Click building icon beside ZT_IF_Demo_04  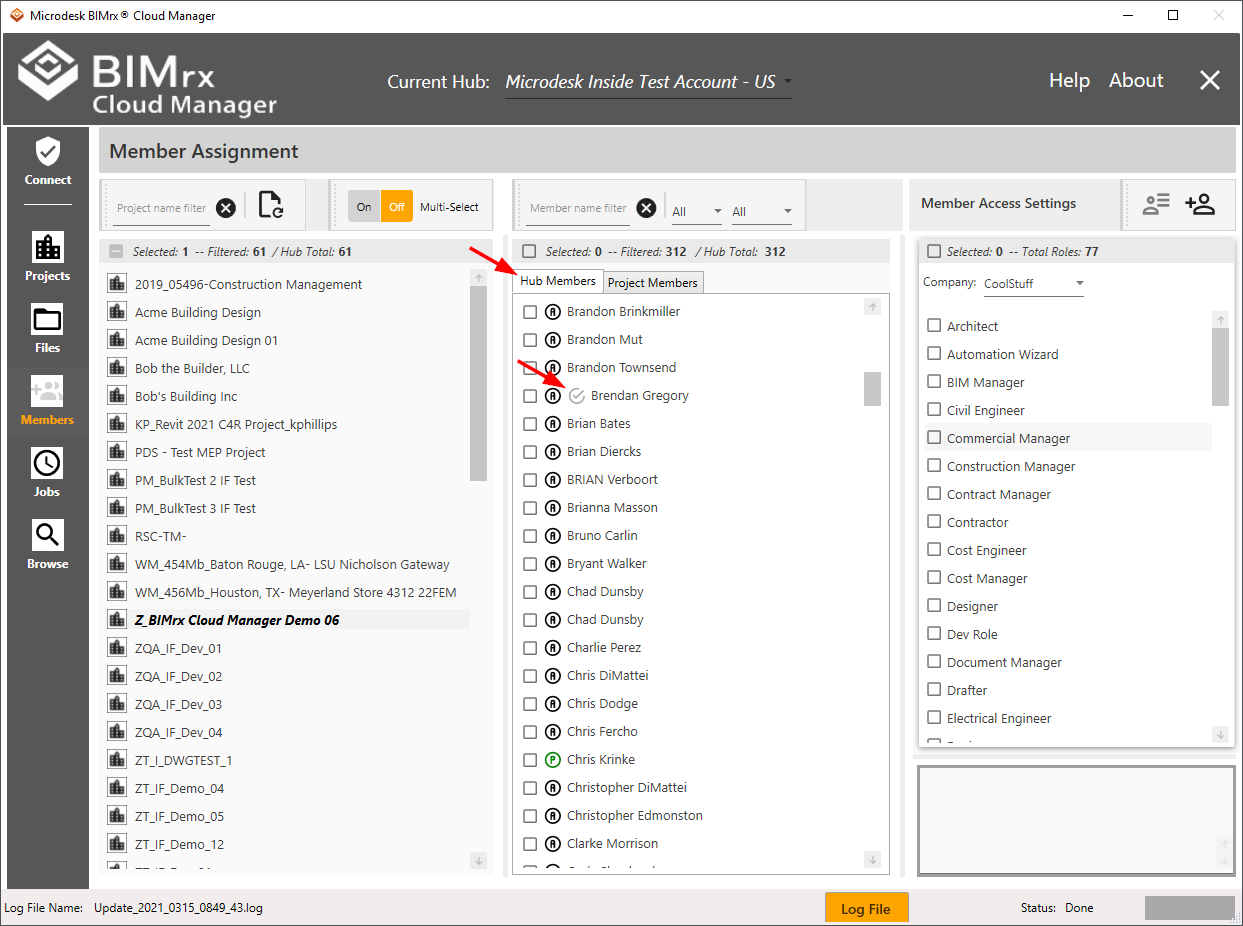(116, 788)
